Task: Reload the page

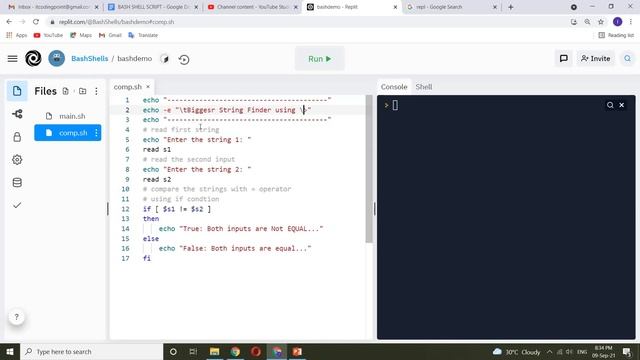Action: (36, 22)
